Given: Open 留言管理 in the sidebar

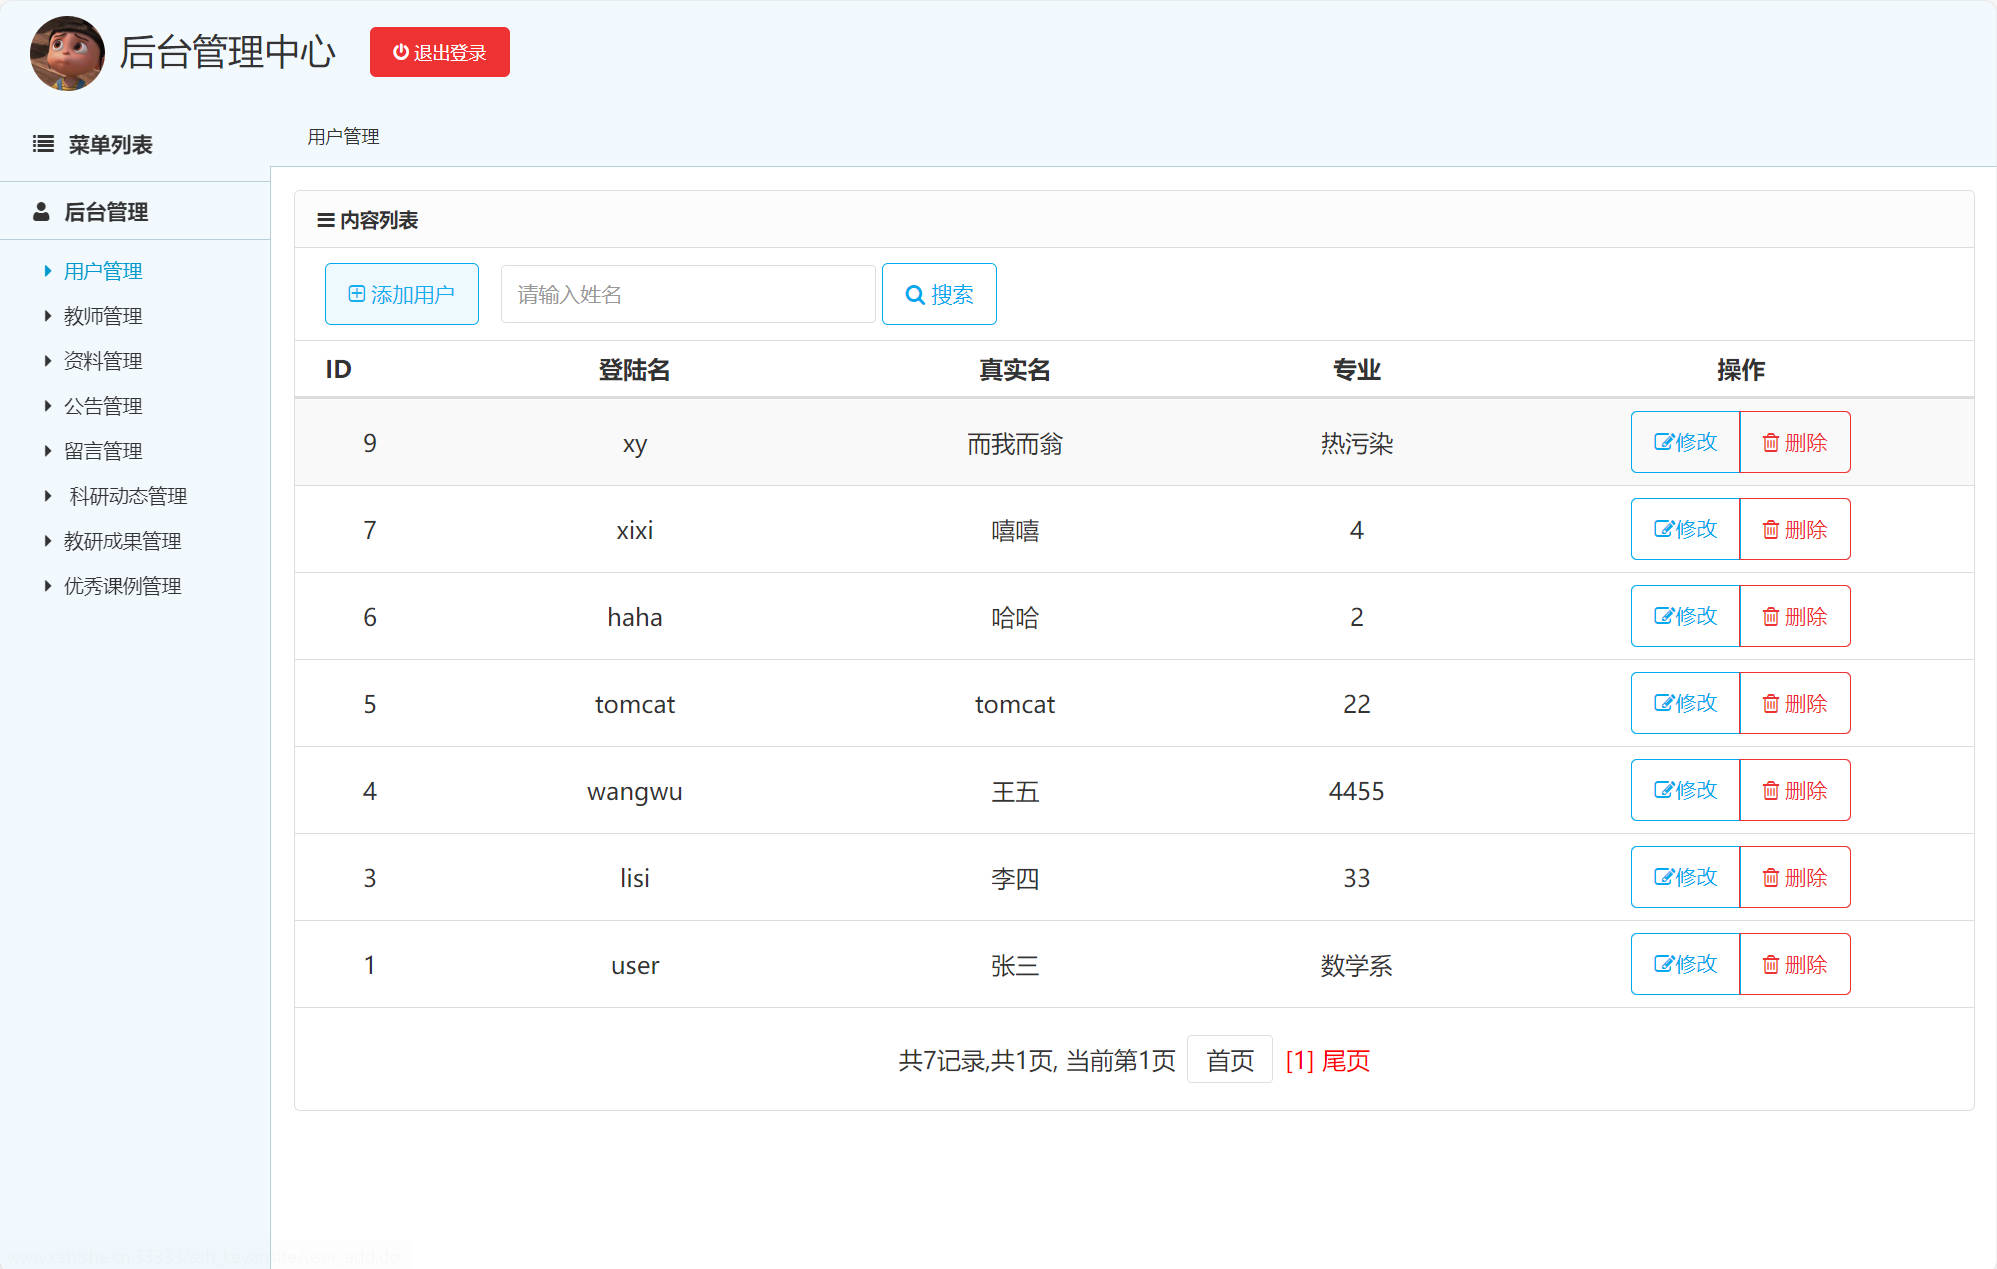Looking at the screenshot, I should (103, 451).
